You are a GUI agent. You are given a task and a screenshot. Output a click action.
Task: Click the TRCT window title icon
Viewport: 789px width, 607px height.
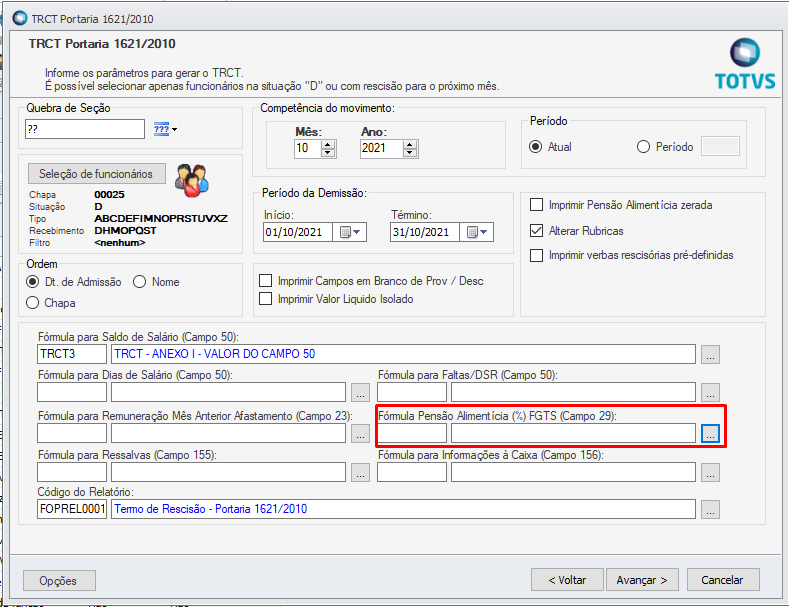pyautogui.click(x=20, y=18)
